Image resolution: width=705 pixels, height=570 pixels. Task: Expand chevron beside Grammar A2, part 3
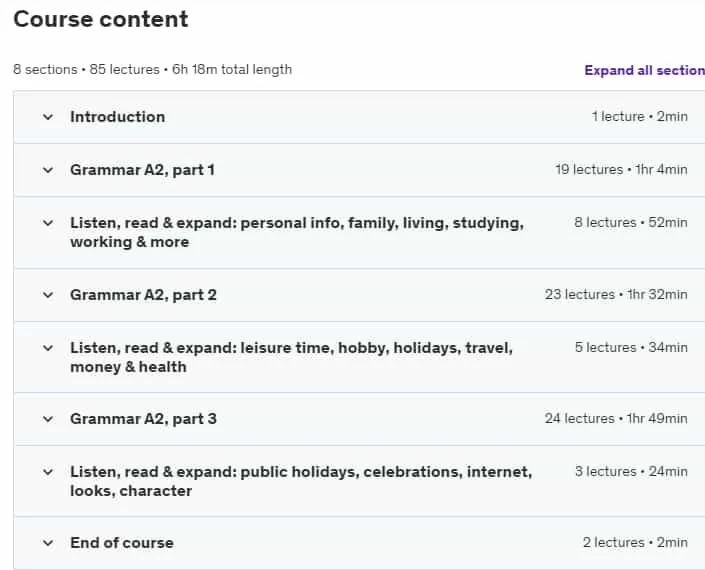point(48,419)
